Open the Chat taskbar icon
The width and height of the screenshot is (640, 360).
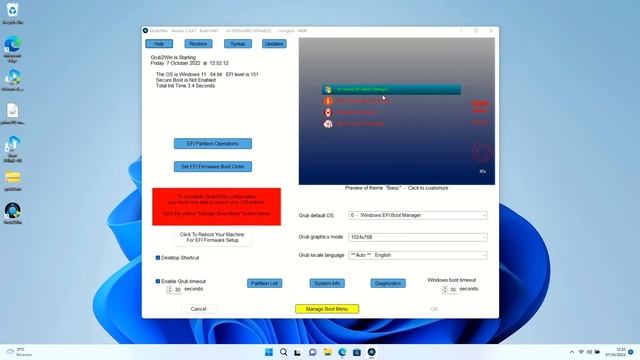click(x=313, y=352)
